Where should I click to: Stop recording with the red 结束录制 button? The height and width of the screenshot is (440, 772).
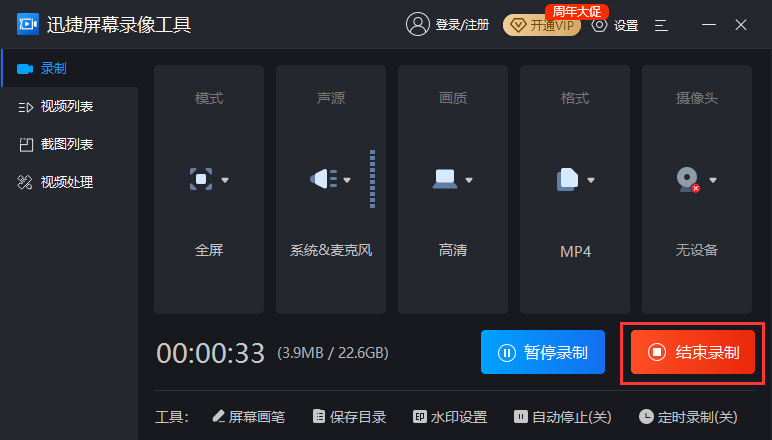pyautogui.click(x=693, y=352)
